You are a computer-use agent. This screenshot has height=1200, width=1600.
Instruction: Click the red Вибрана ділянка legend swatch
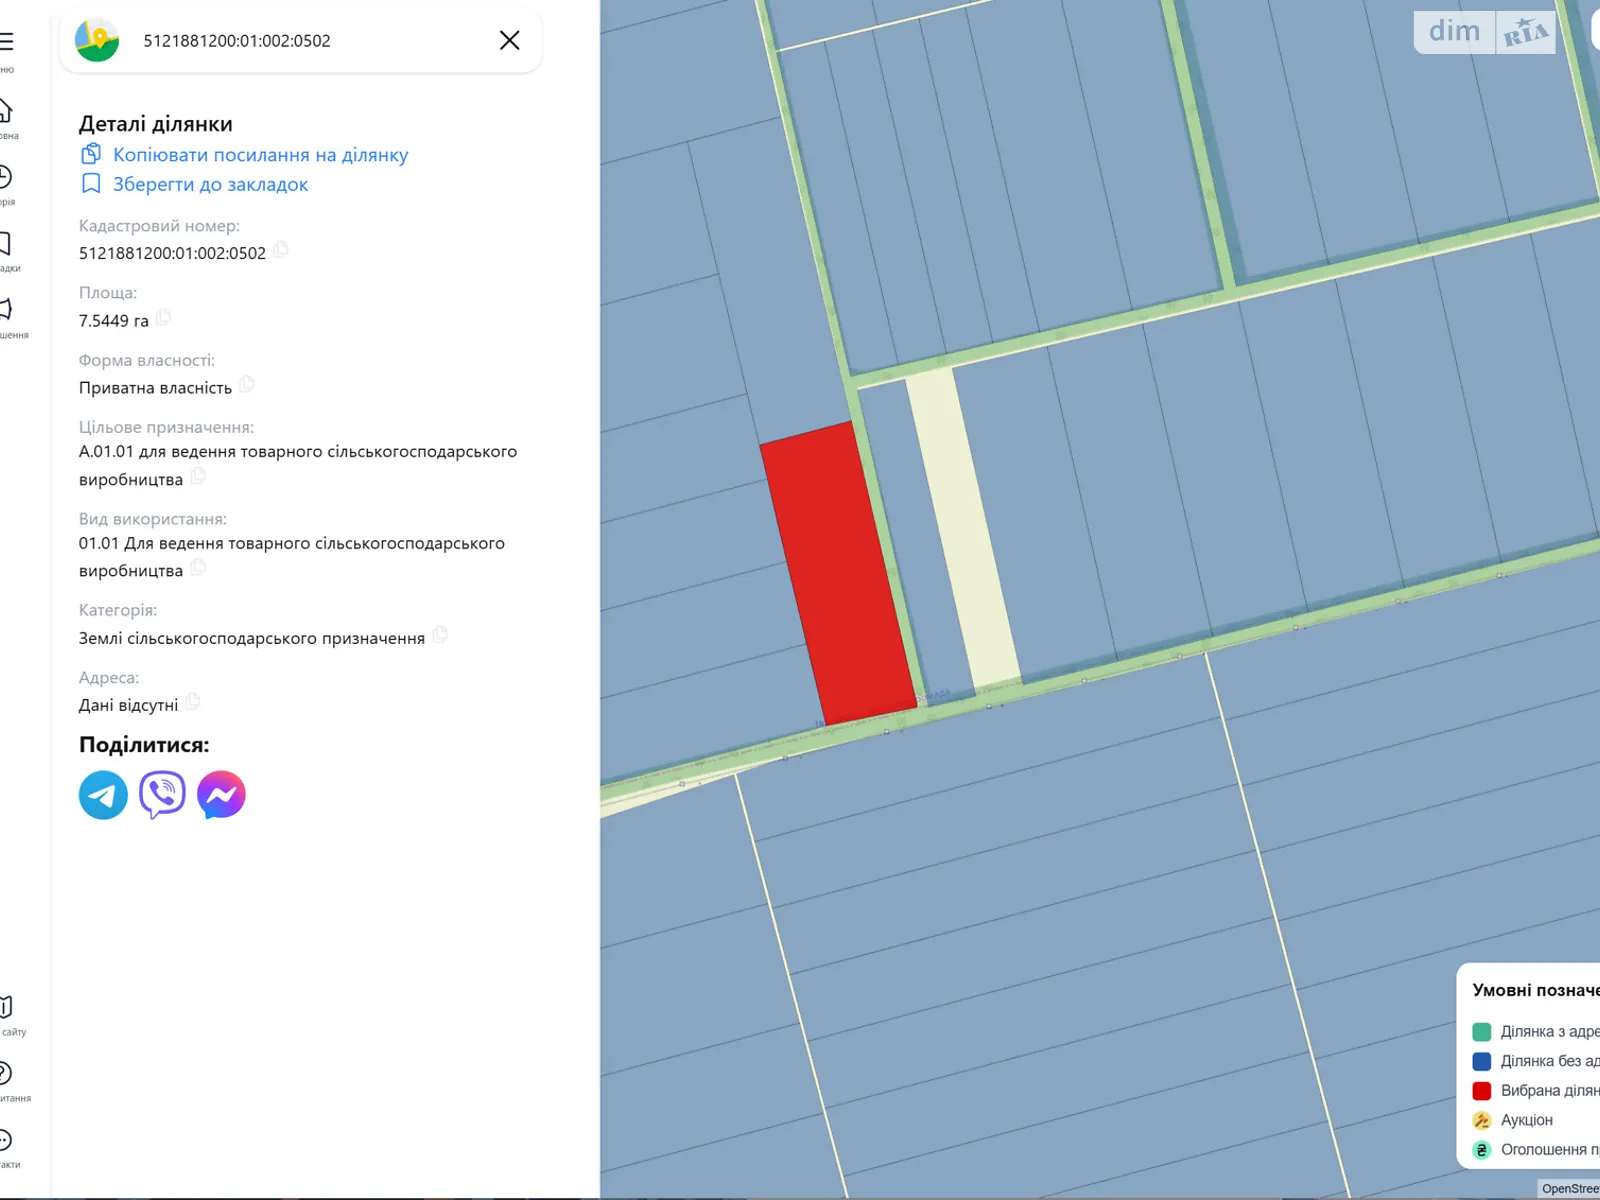point(1482,1091)
